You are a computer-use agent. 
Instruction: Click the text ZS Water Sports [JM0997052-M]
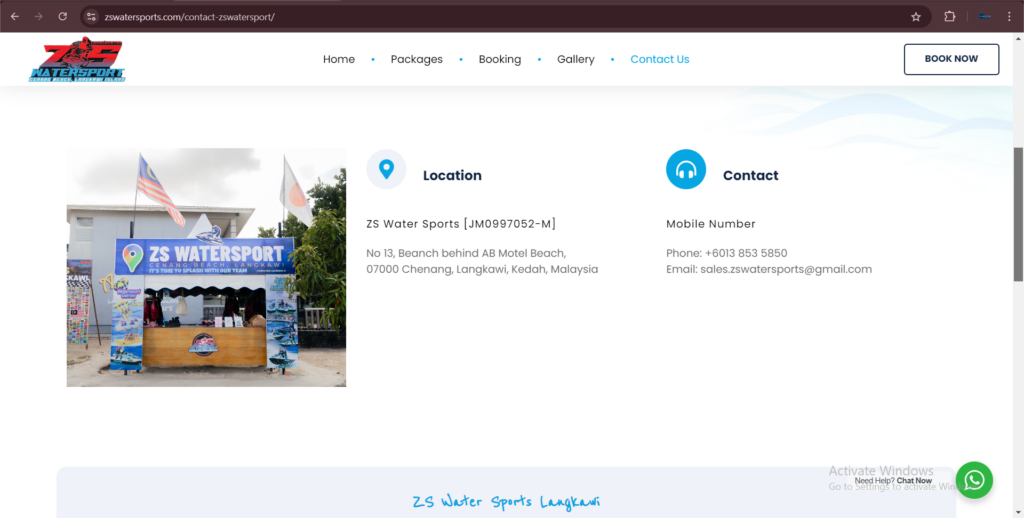461,224
